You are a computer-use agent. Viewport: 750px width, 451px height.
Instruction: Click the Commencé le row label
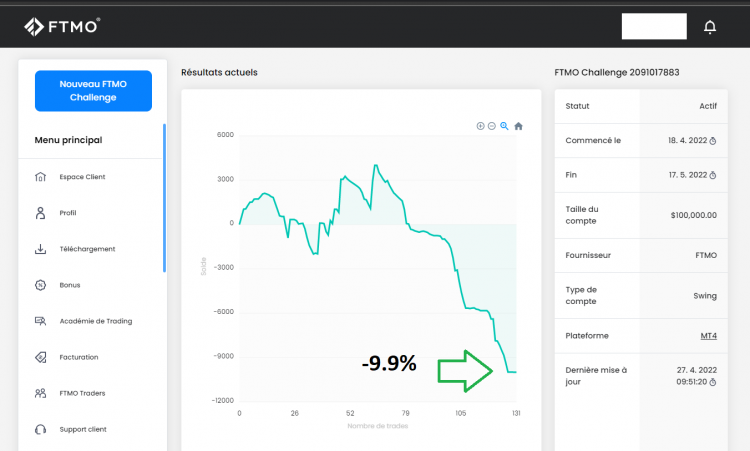(593, 141)
